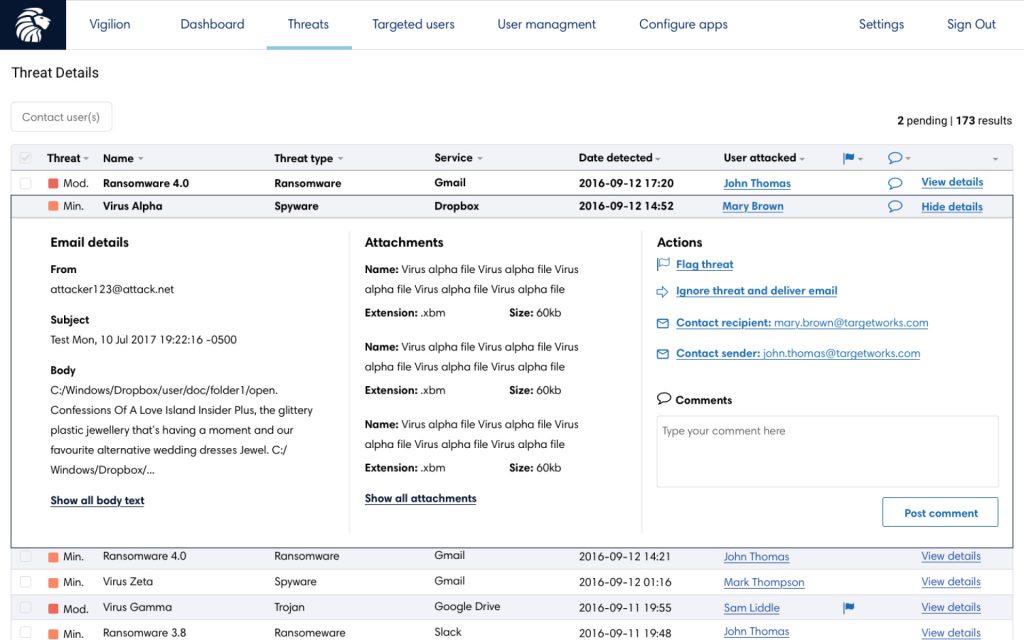Check the box for Virus Zeta row
The height and width of the screenshot is (640, 1024).
pyautogui.click(x=26, y=582)
